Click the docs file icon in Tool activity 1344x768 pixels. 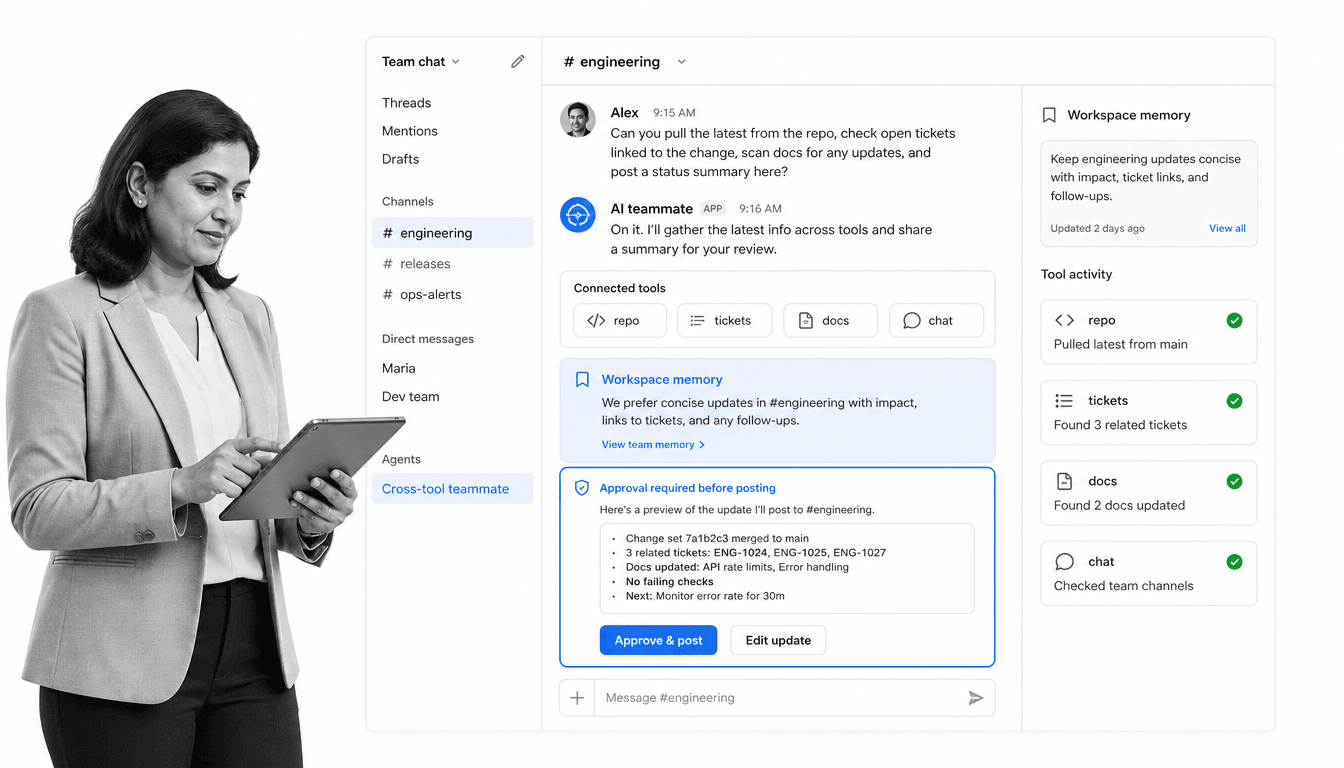pos(1065,481)
